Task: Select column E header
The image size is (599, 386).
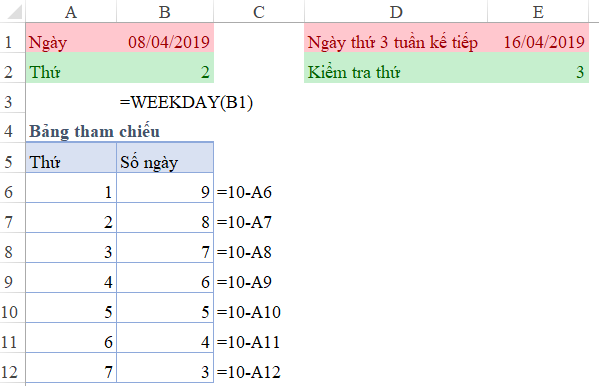Action: pos(538,11)
